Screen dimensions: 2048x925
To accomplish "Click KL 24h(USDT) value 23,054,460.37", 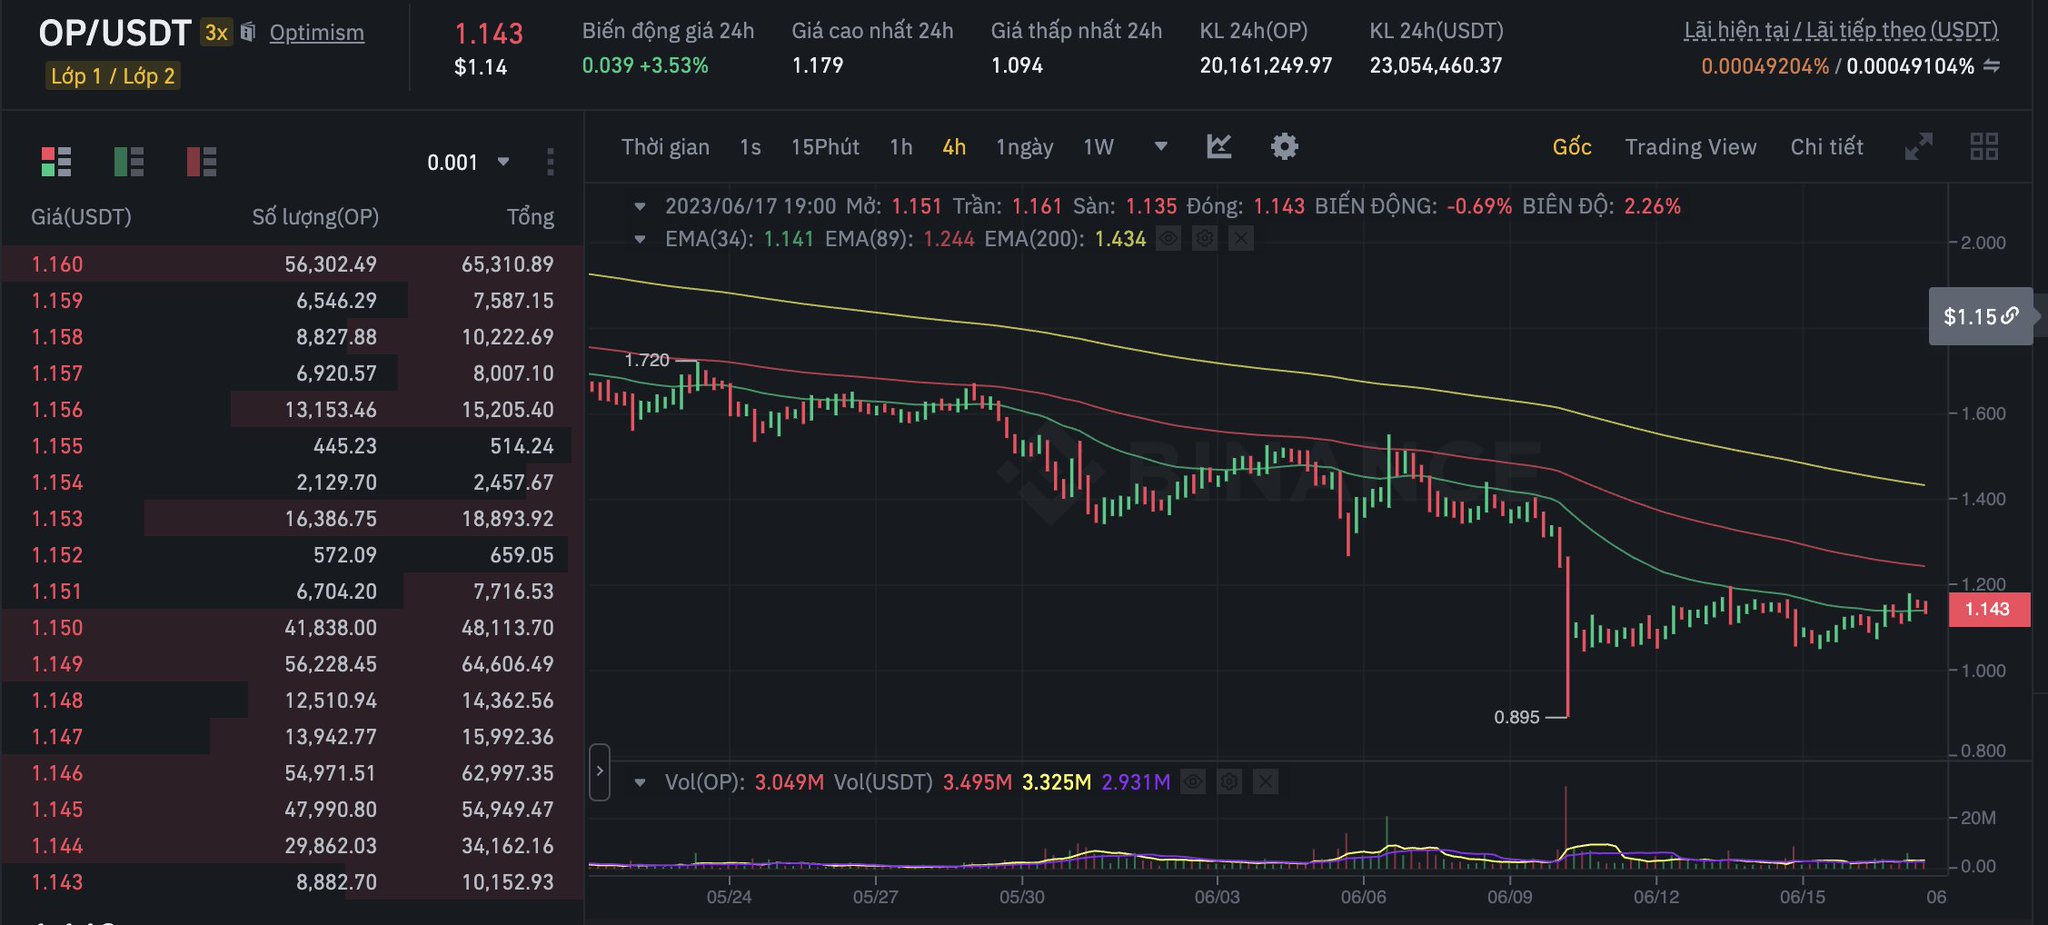I will pos(1436,65).
